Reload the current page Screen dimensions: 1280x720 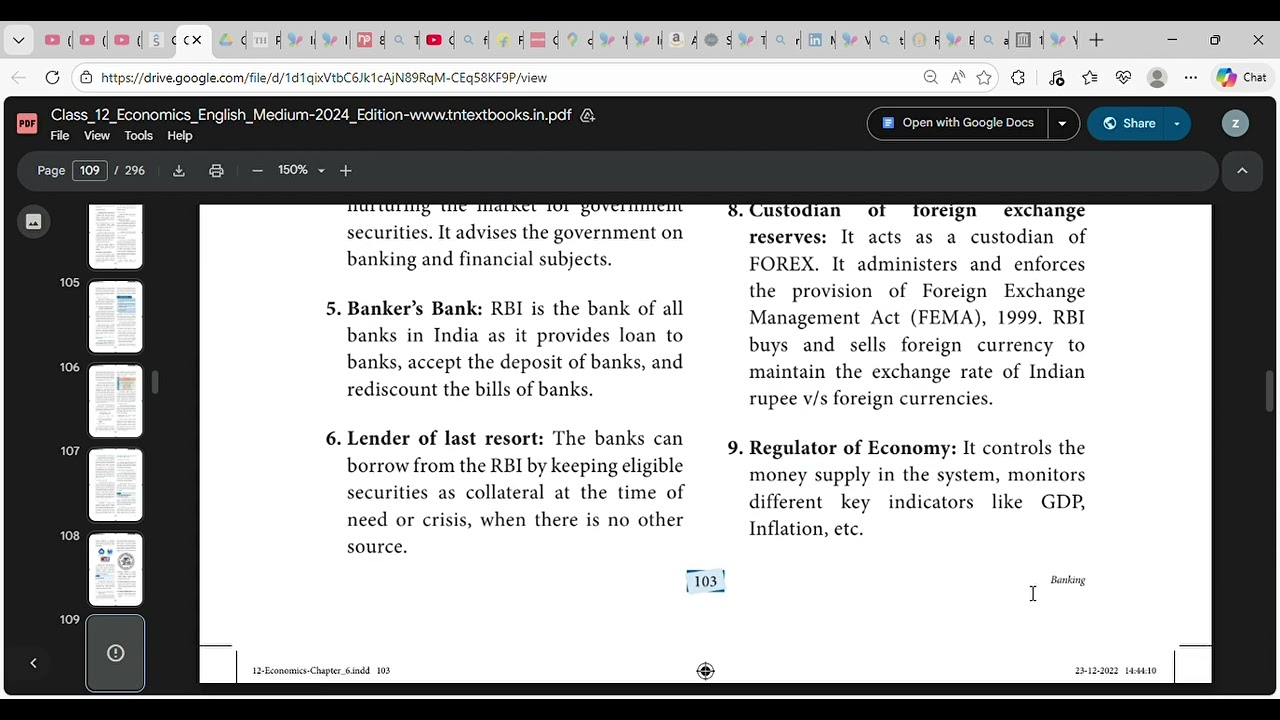coord(53,77)
